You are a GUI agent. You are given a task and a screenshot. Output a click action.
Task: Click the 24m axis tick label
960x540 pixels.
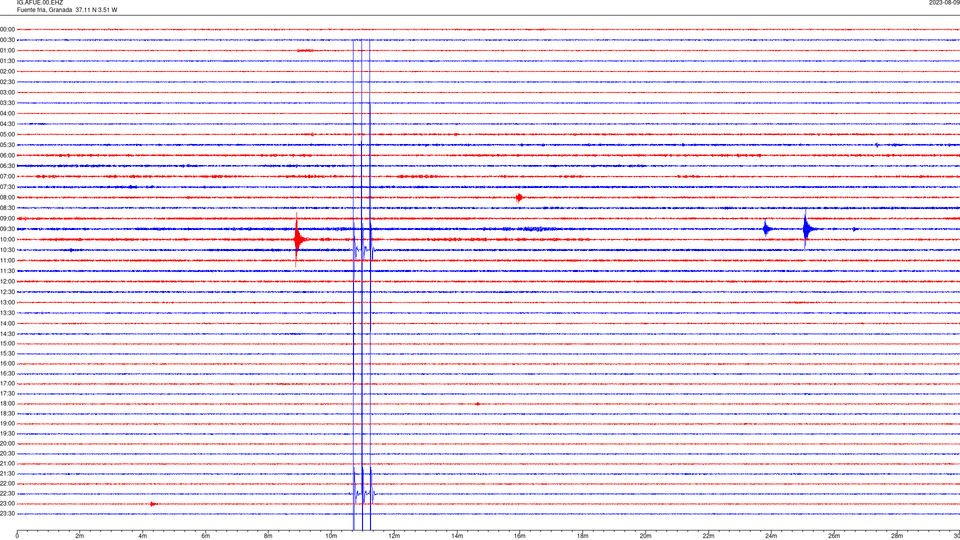point(771,536)
